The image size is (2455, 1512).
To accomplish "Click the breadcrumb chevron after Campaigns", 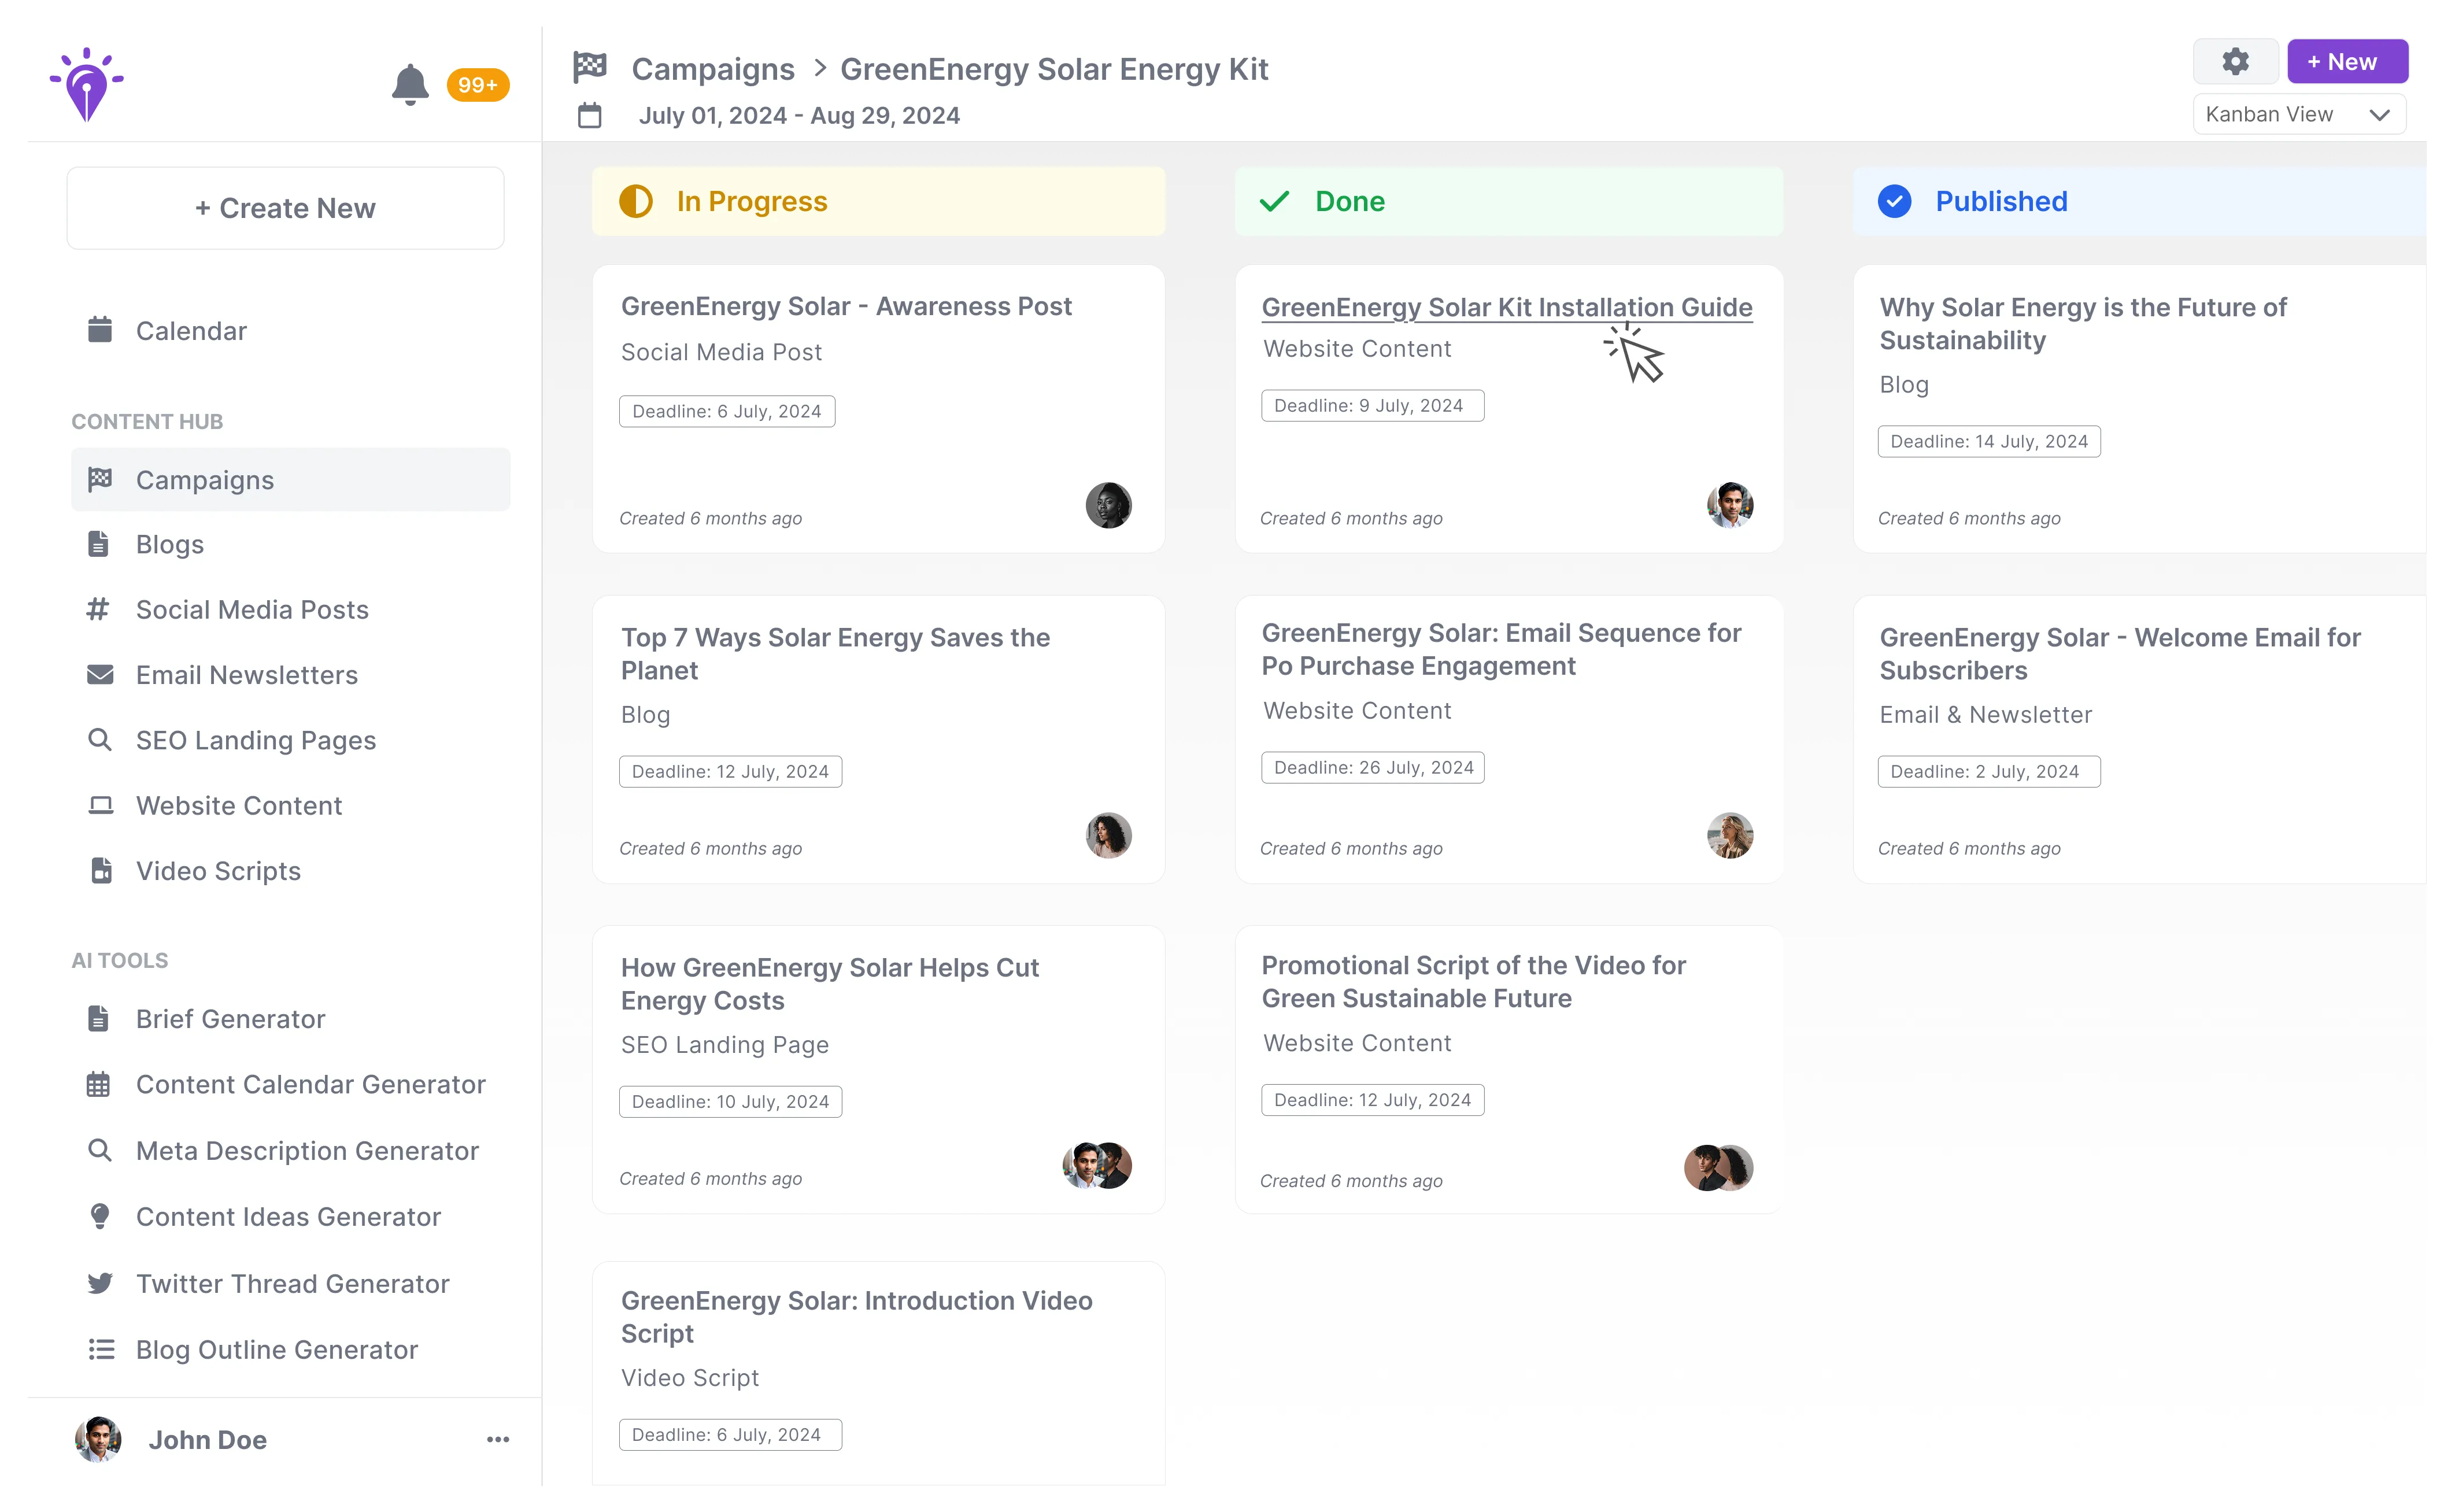I will [x=820, y=68].
